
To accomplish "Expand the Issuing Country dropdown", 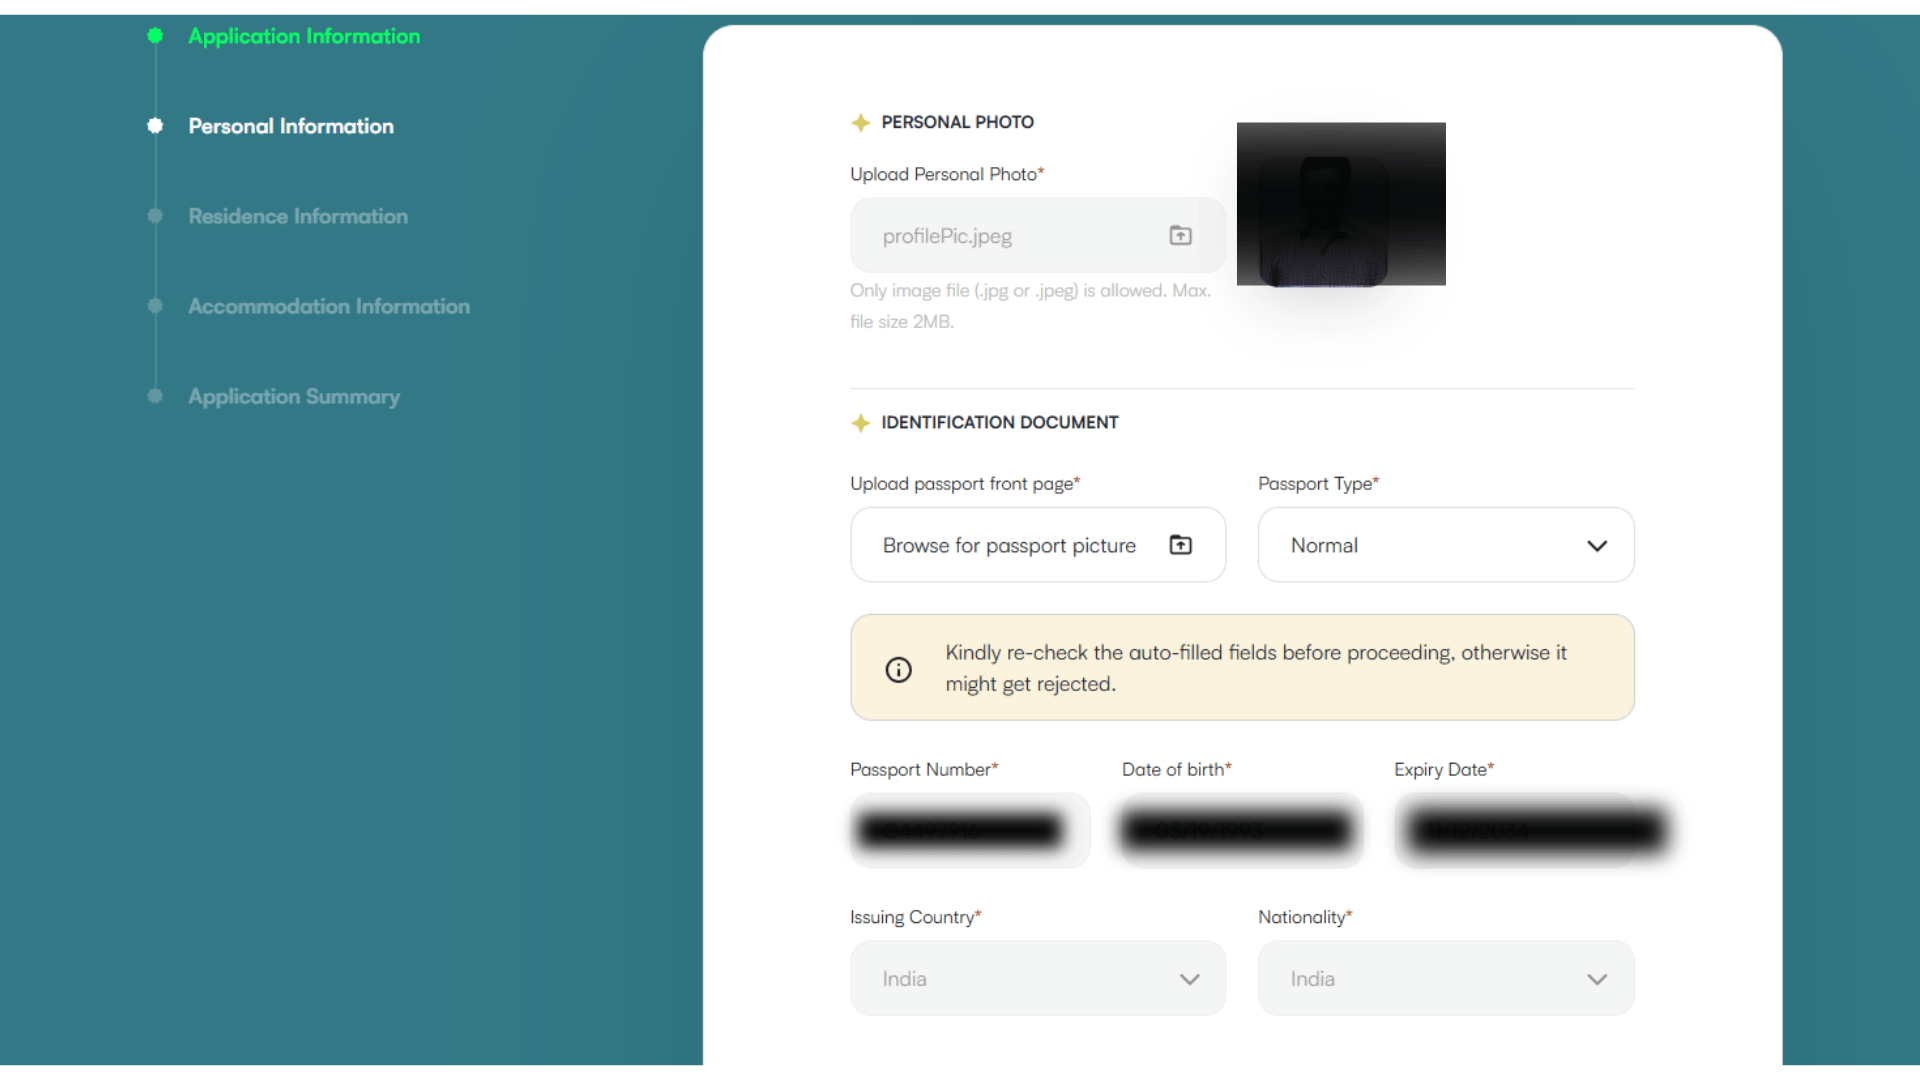I will pyautogui.click(x=1037, y=979).
